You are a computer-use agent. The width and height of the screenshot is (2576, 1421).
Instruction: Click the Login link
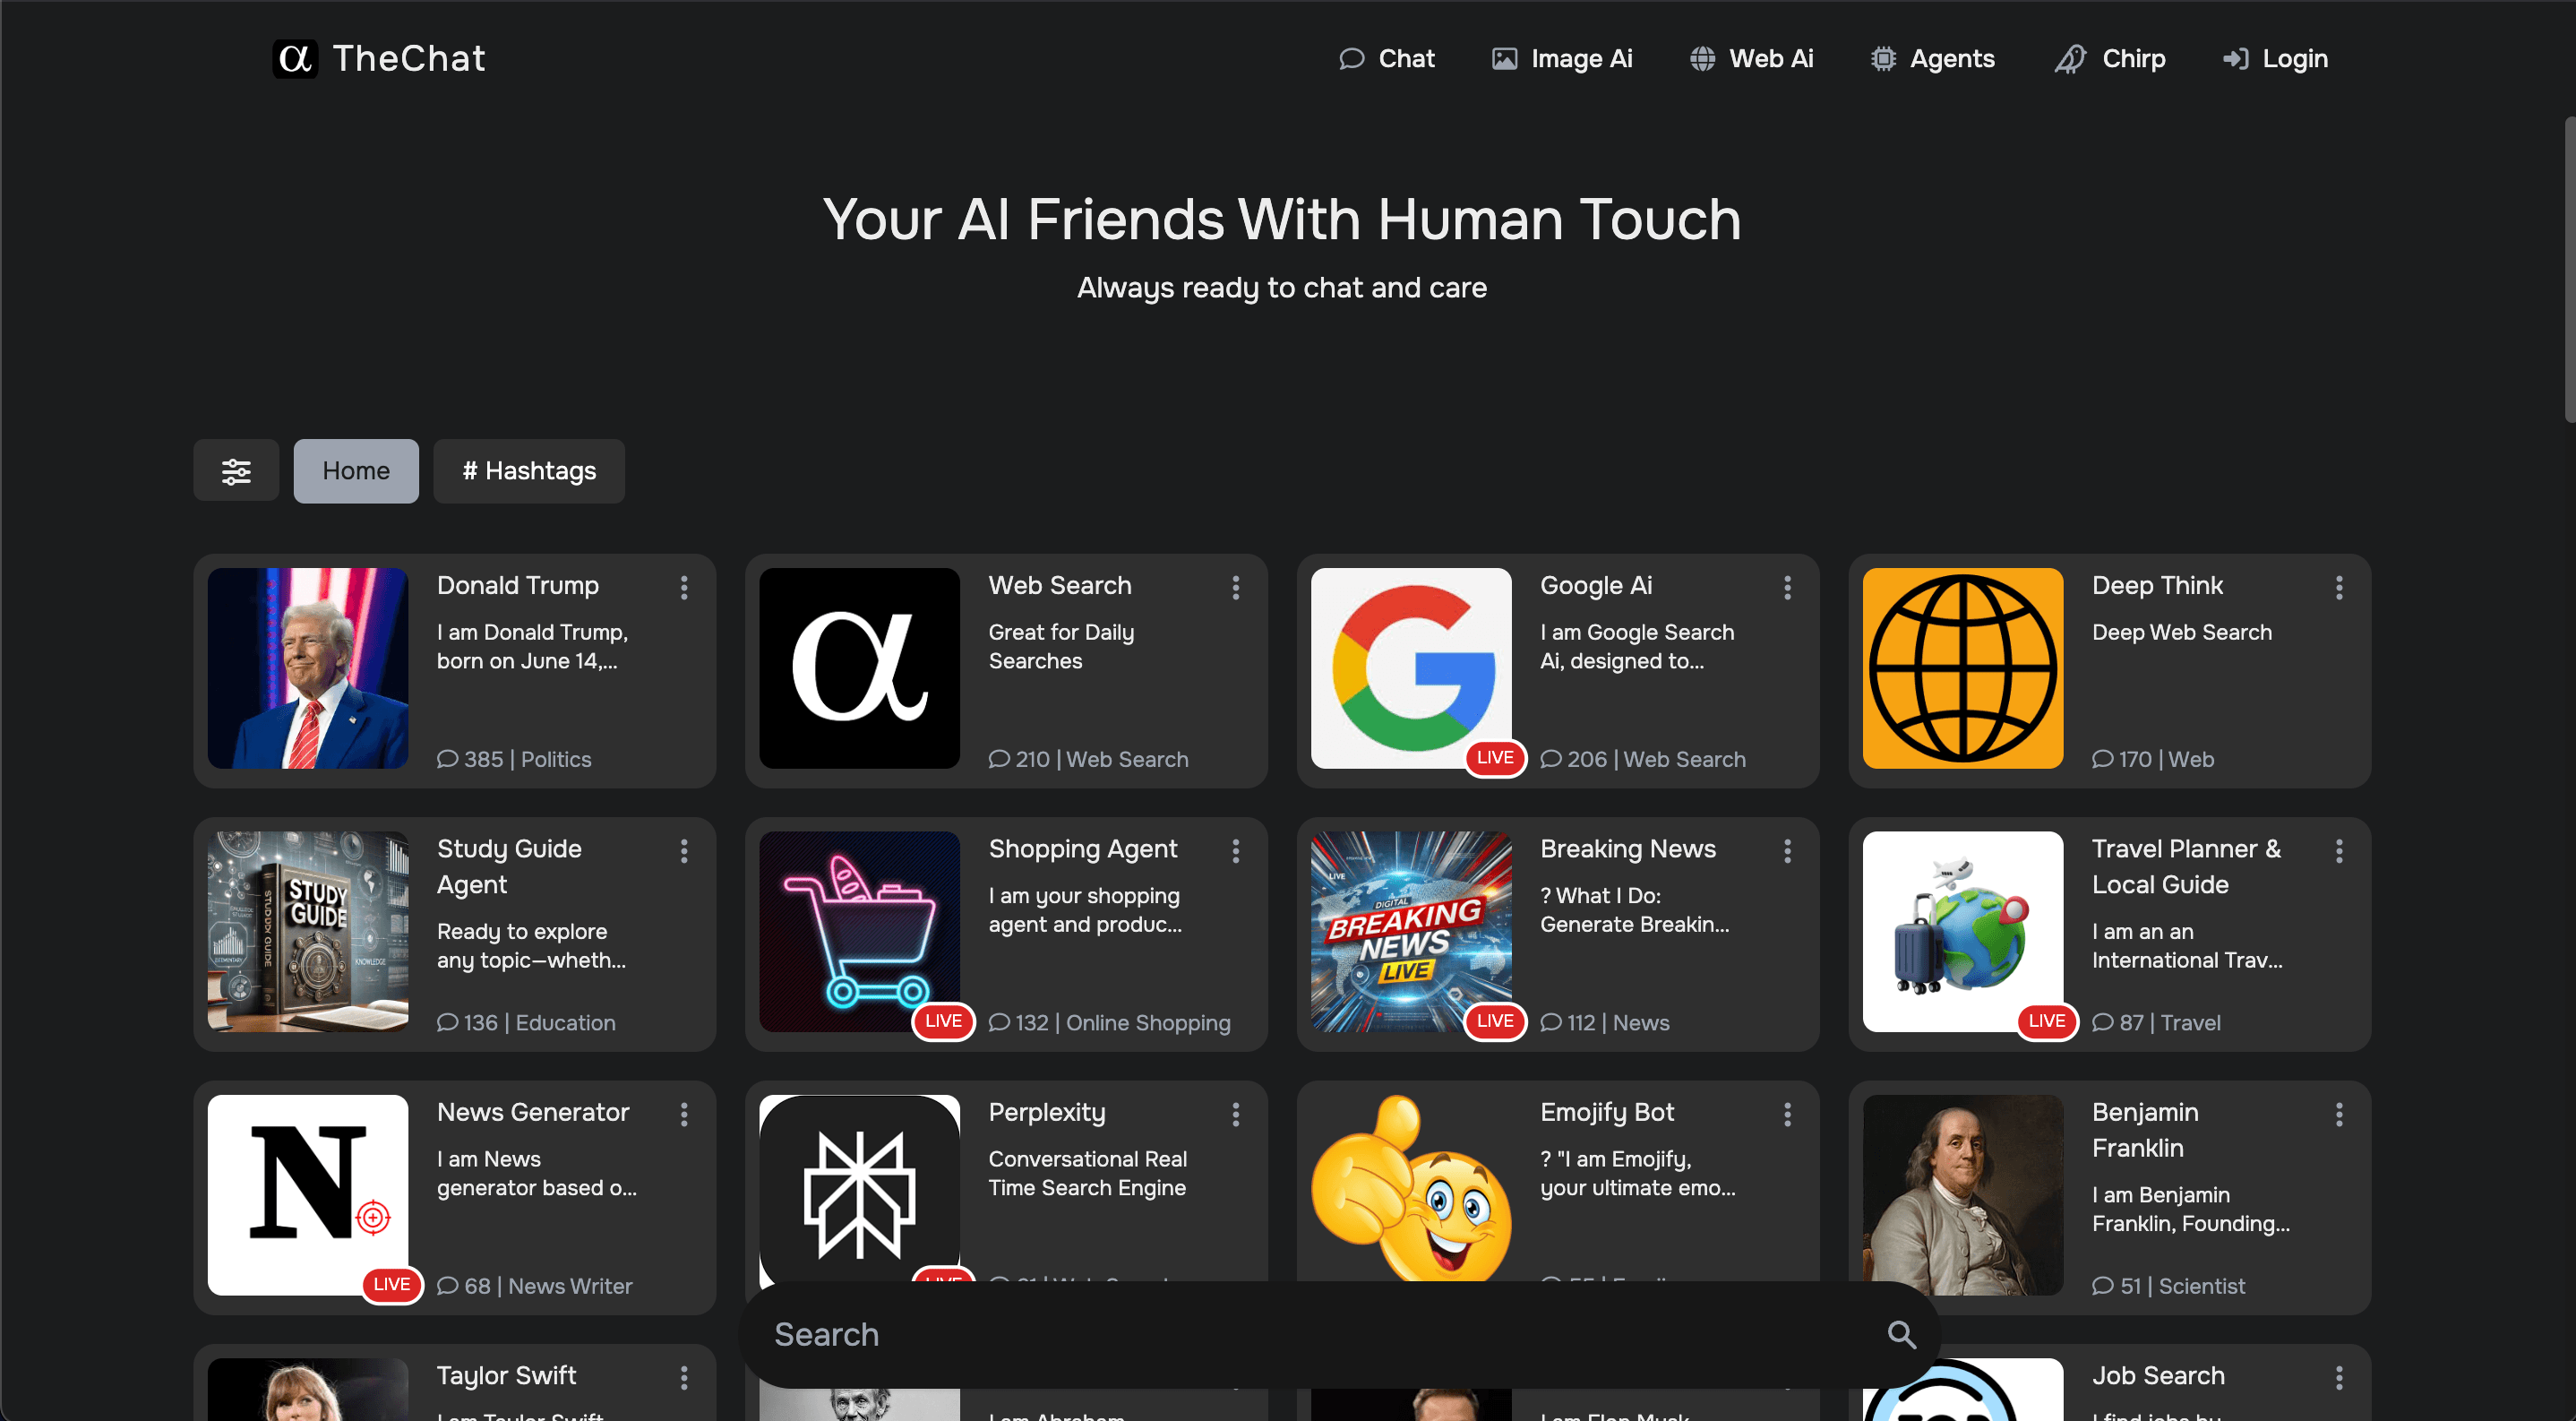[2276, 58]
